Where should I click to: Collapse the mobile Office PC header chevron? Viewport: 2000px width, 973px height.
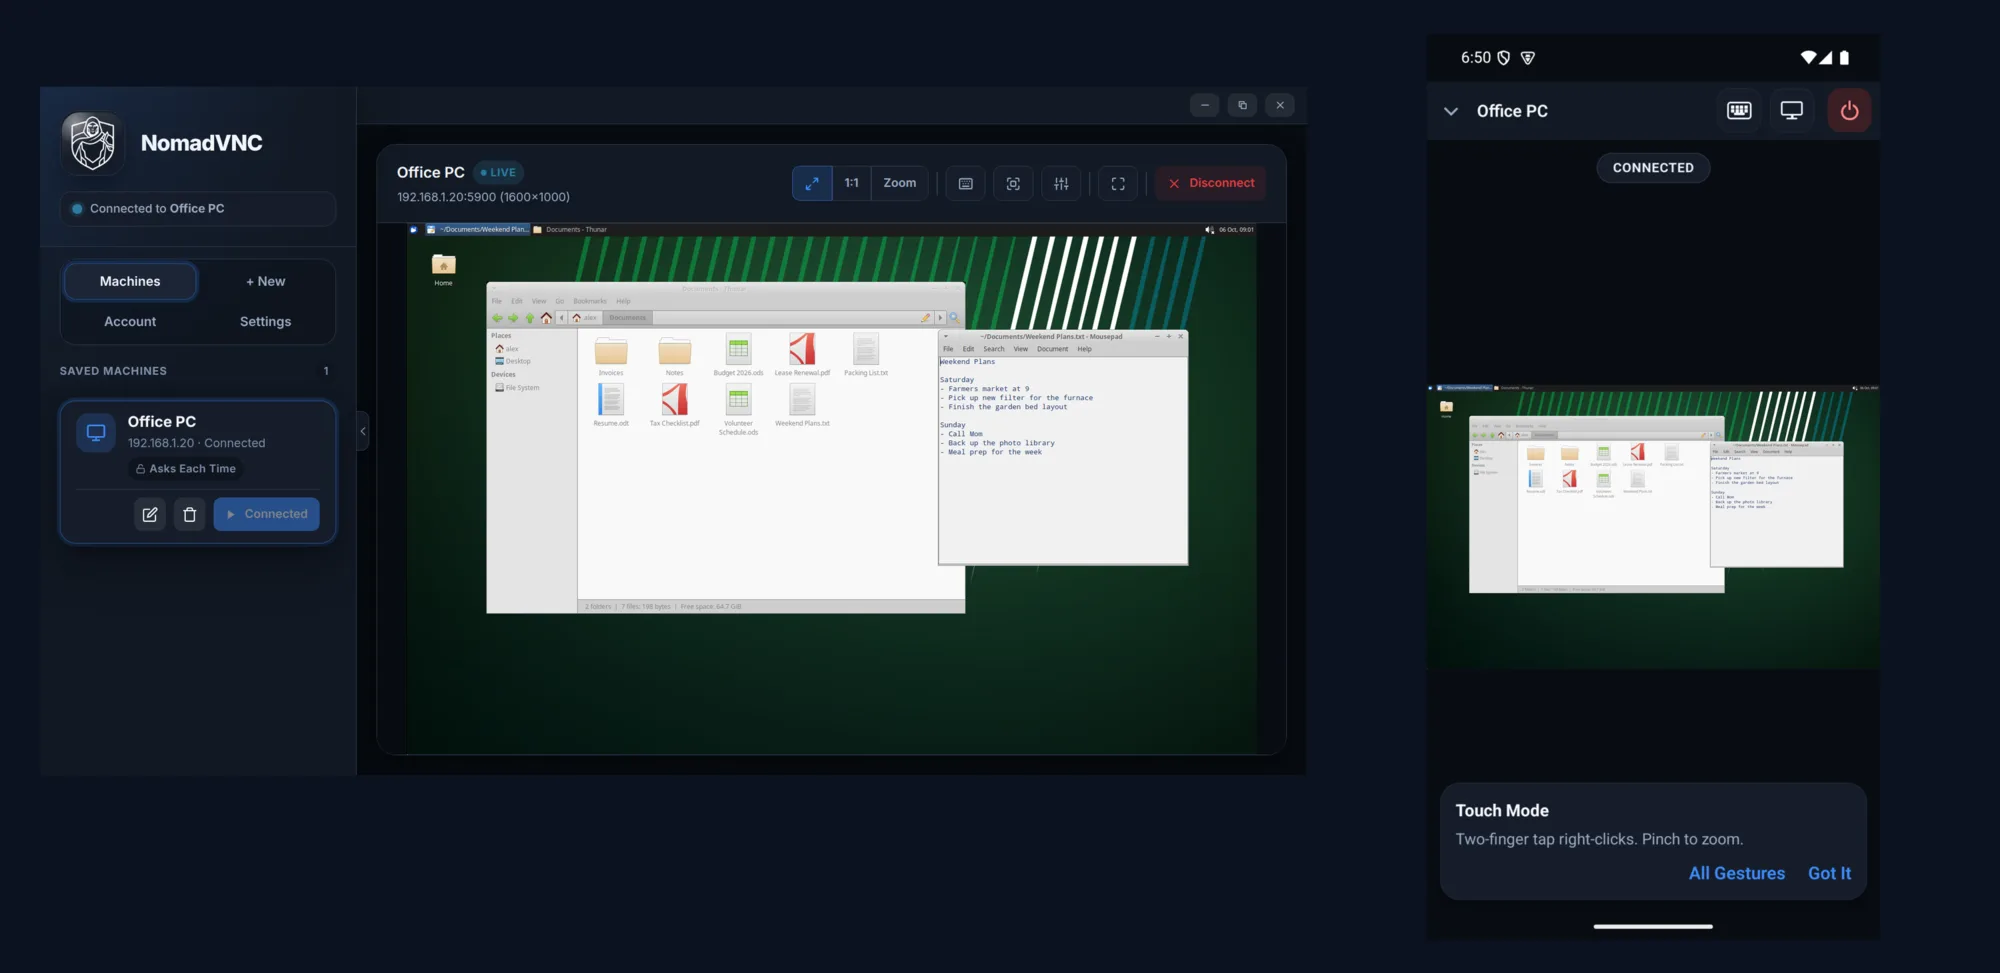pos(1451,111)
